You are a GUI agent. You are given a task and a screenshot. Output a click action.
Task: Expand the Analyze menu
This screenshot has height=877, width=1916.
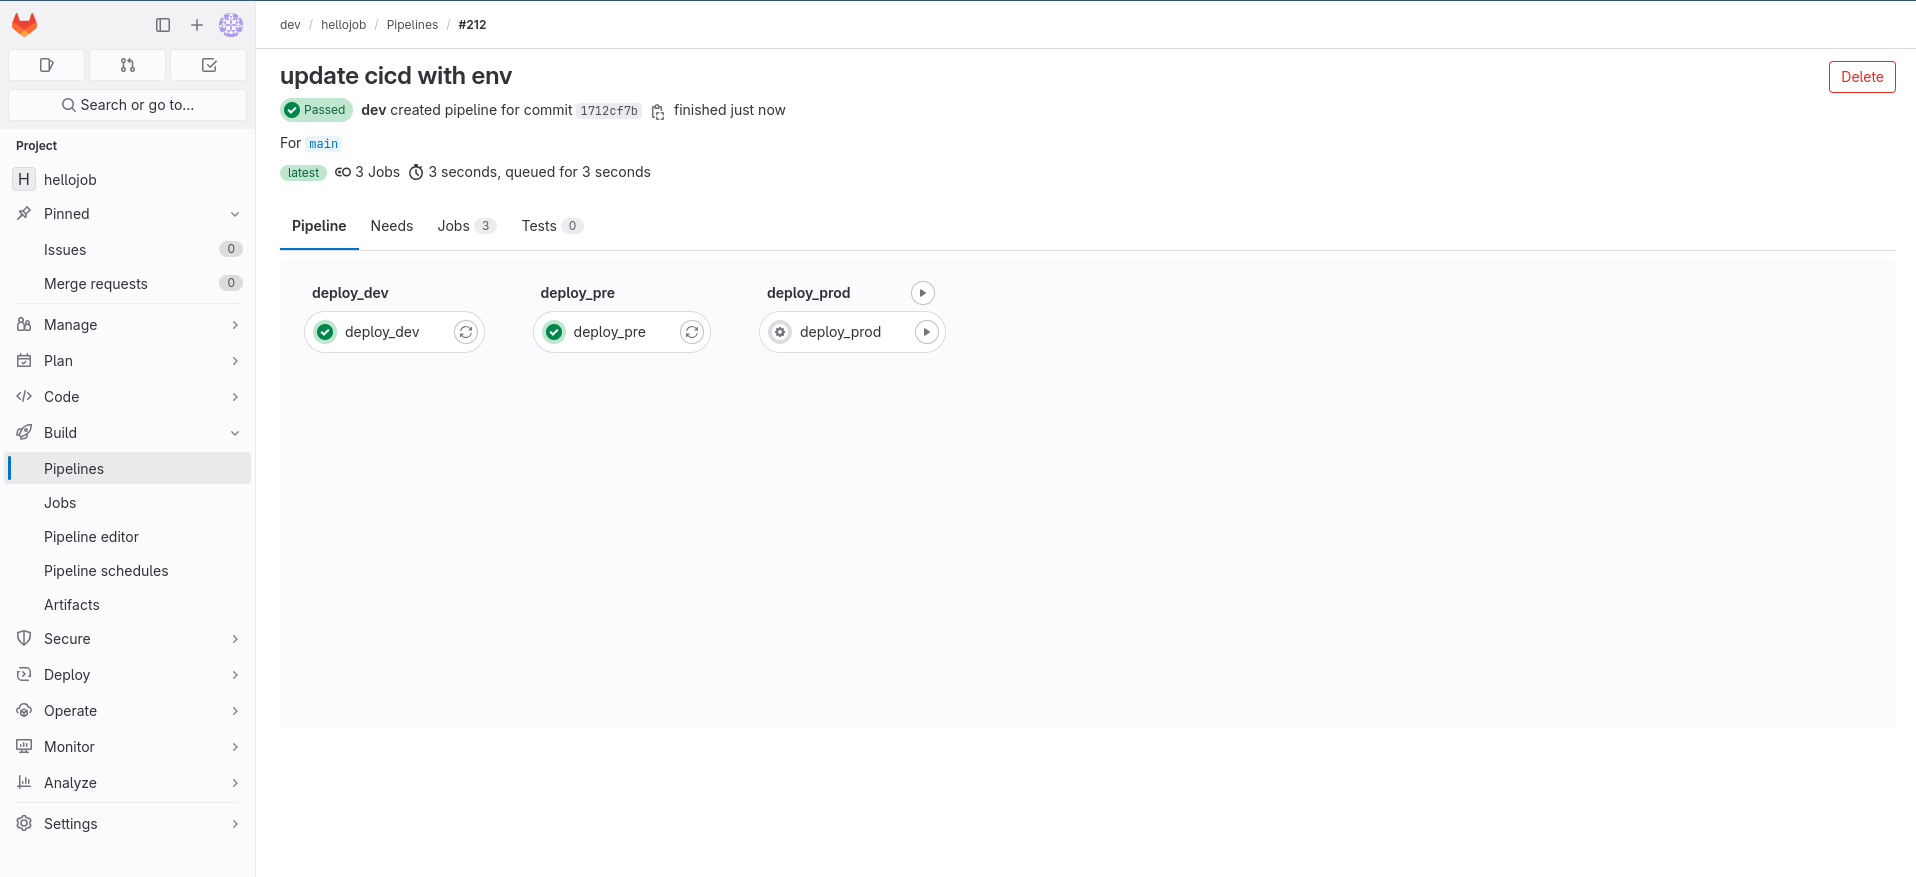tap(128, 783)
